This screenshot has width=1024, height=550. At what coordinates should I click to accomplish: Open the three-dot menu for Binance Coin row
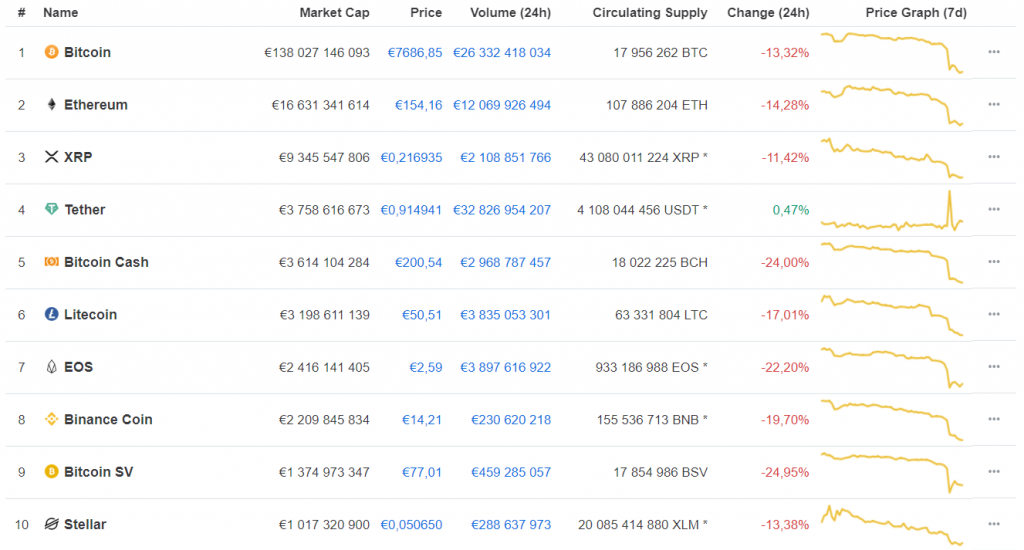(994, 419)
